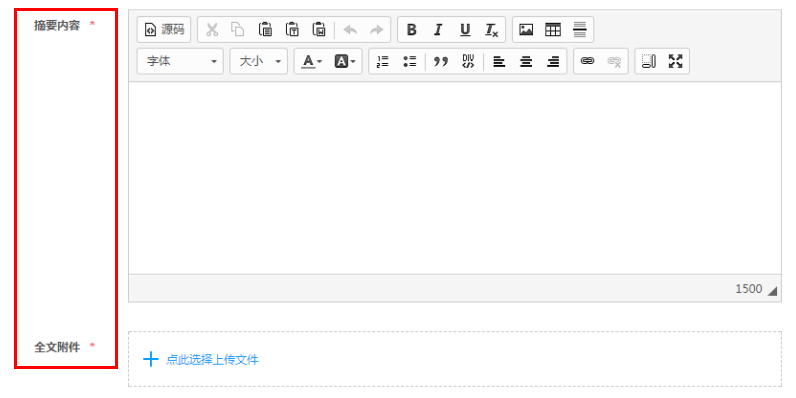Toggle the bulleted list
Image resolution: width=796 pixels, height=398 pixels.
409,61
